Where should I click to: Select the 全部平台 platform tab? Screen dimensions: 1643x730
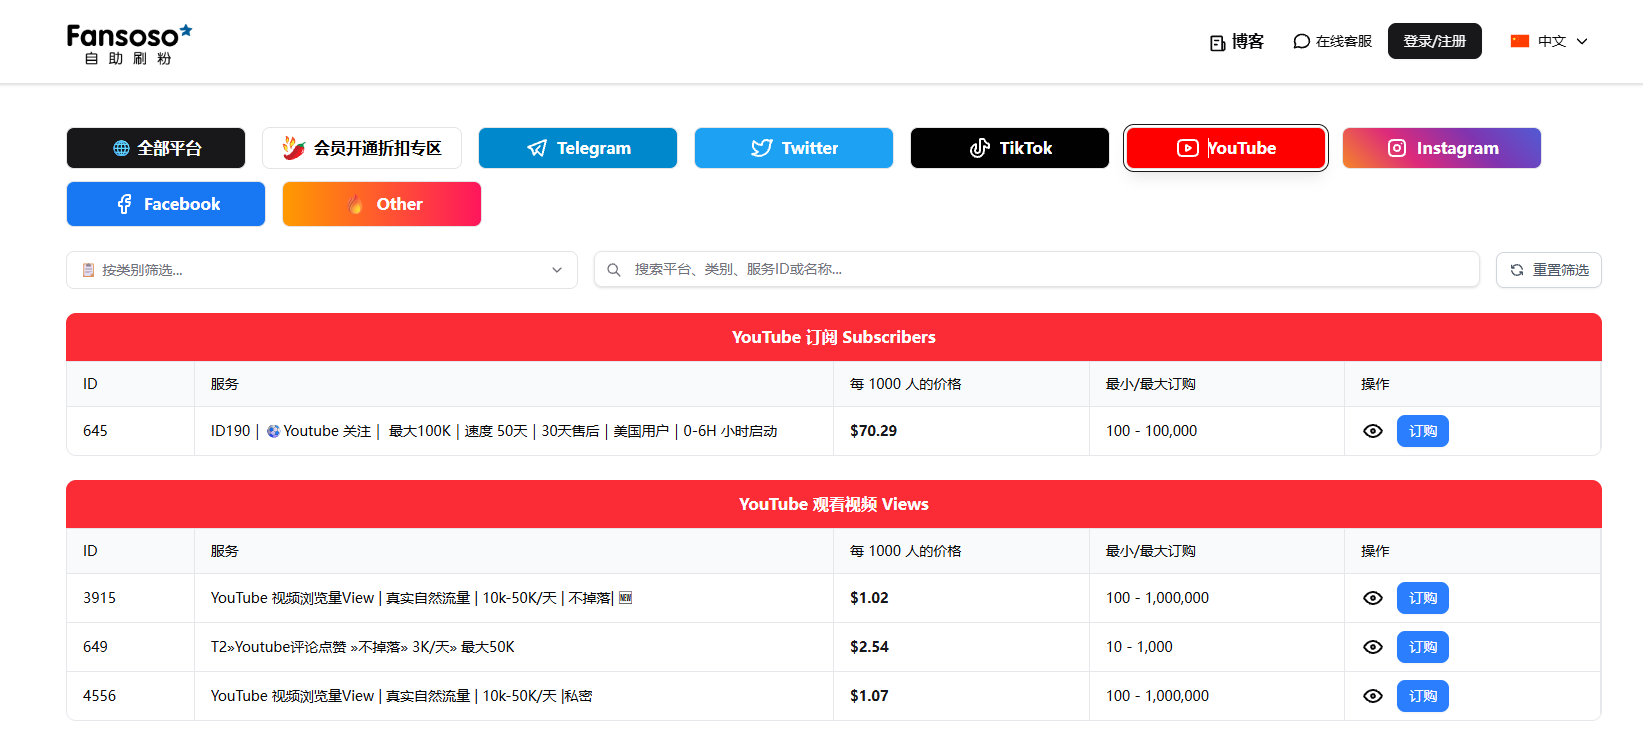(156, 148)
